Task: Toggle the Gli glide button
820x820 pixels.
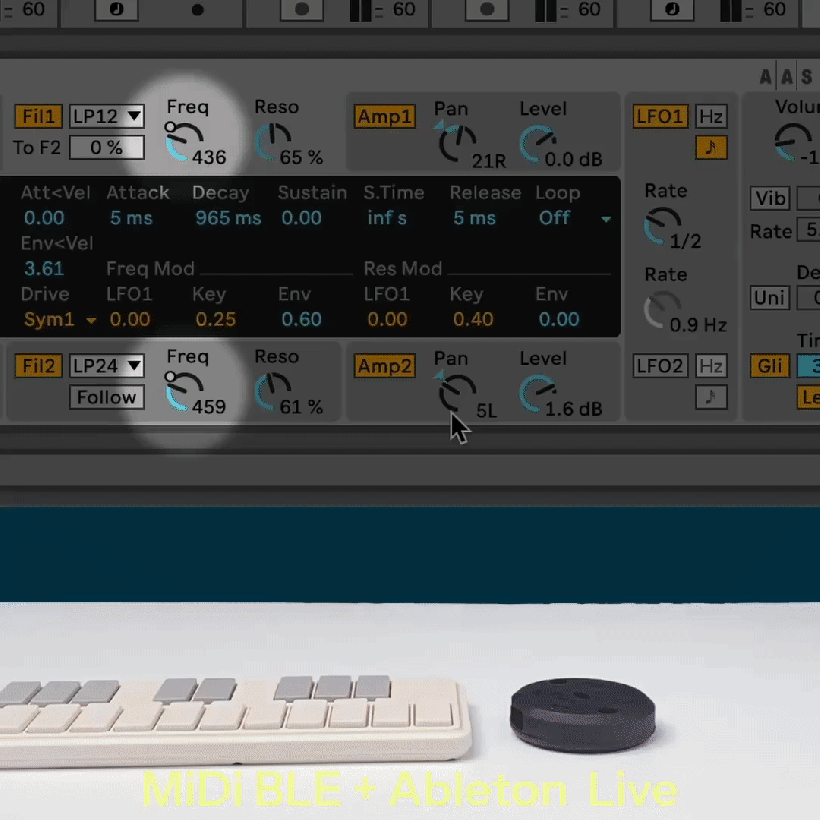Action: [770, 366]
